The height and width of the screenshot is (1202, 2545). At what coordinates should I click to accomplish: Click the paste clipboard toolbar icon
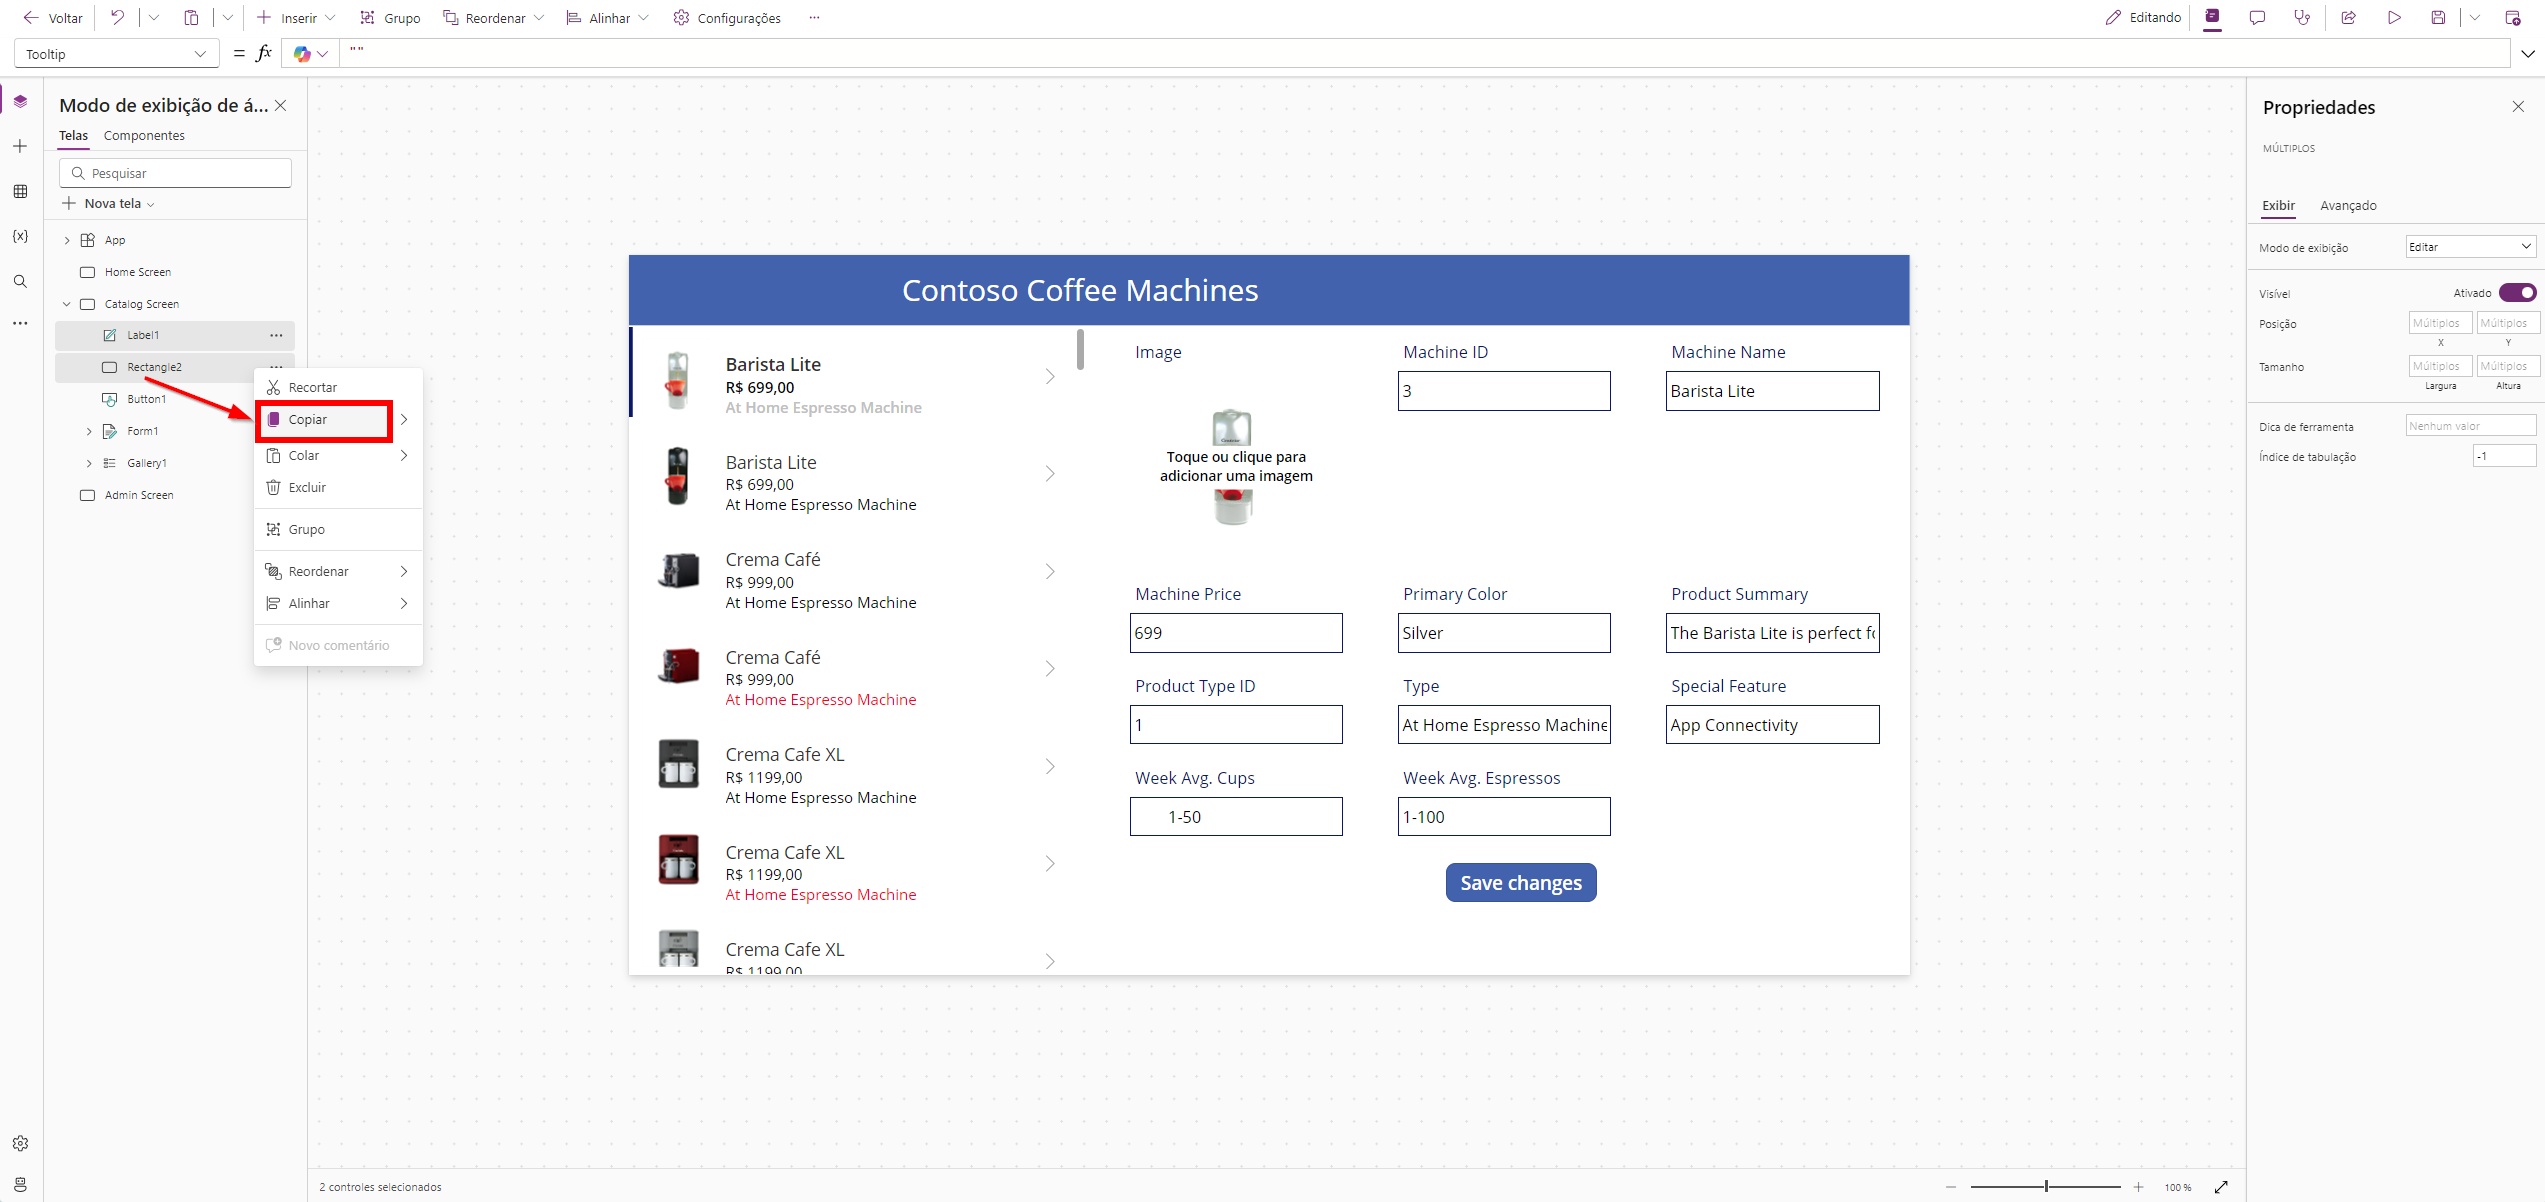pyautogui.click(x=191, y=18)
